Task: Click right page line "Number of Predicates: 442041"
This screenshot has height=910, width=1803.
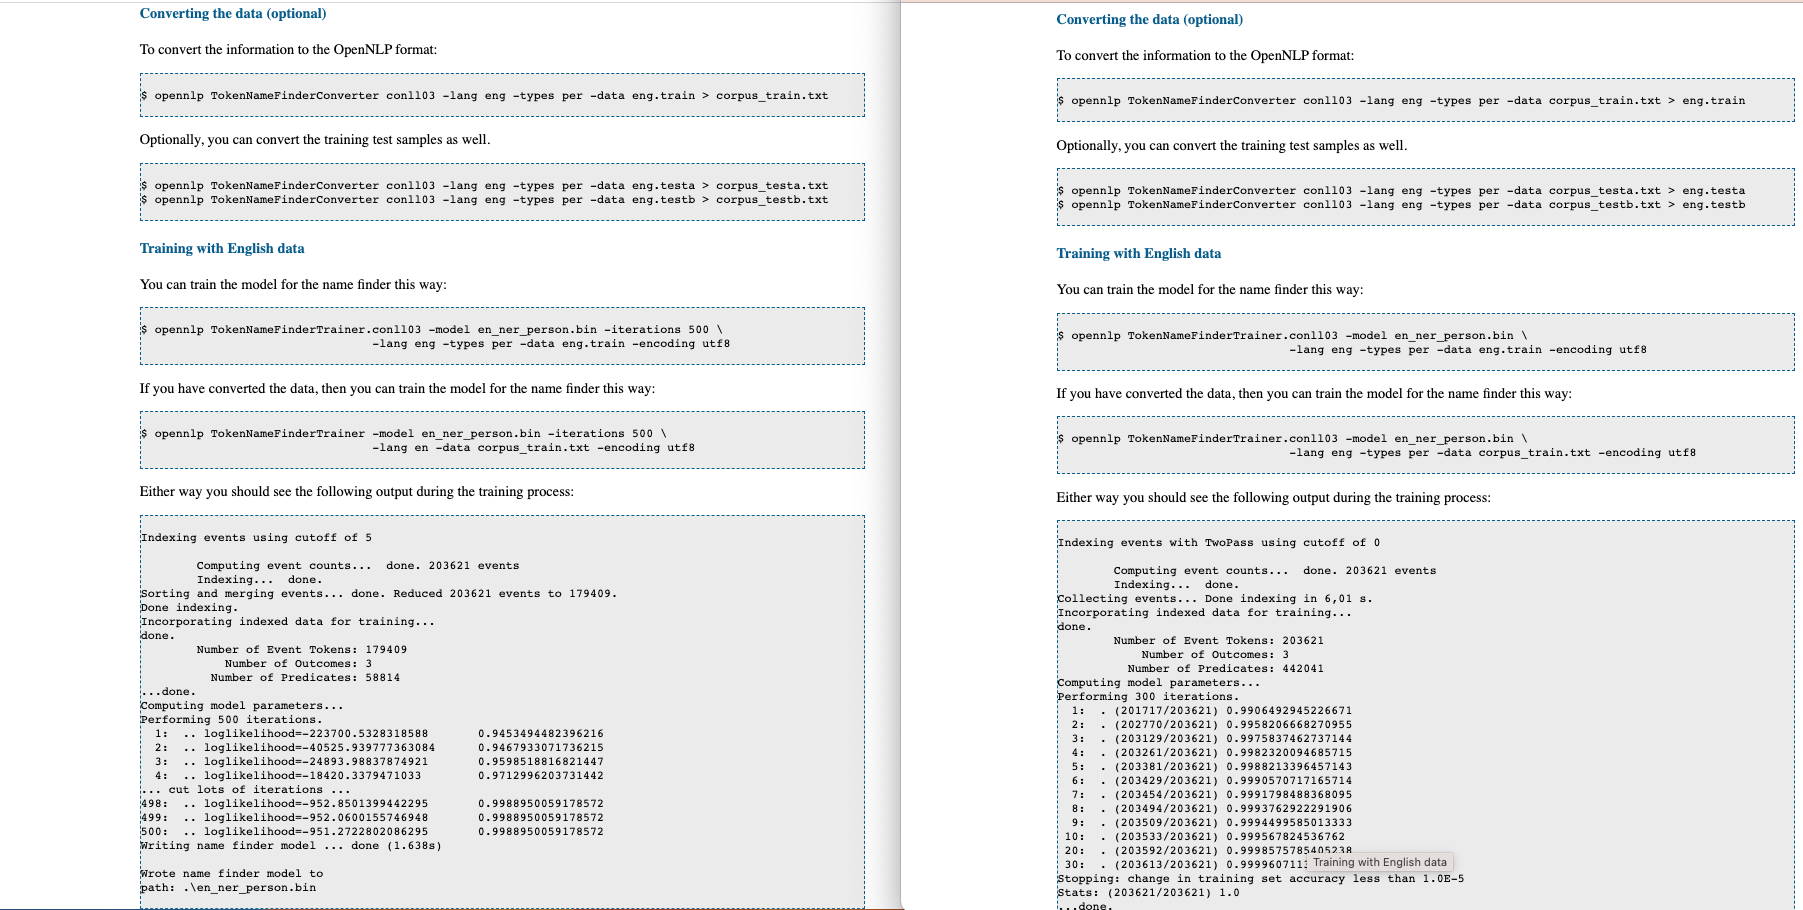Action: tap(1226, 669)
